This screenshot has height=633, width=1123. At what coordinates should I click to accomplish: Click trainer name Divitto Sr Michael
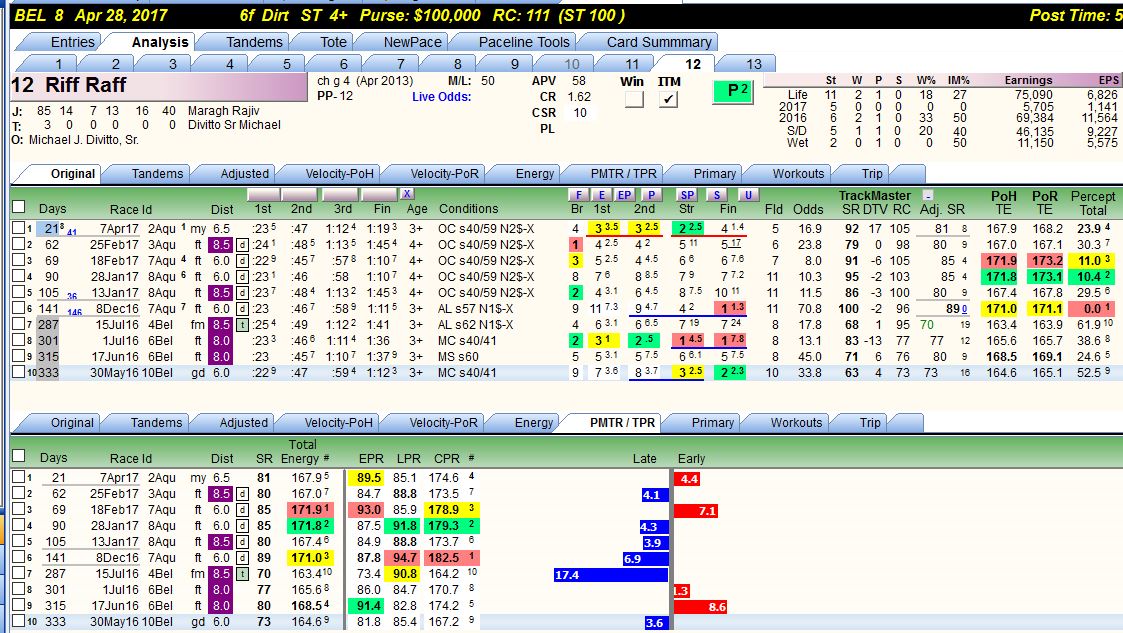(x=234, y=125)
